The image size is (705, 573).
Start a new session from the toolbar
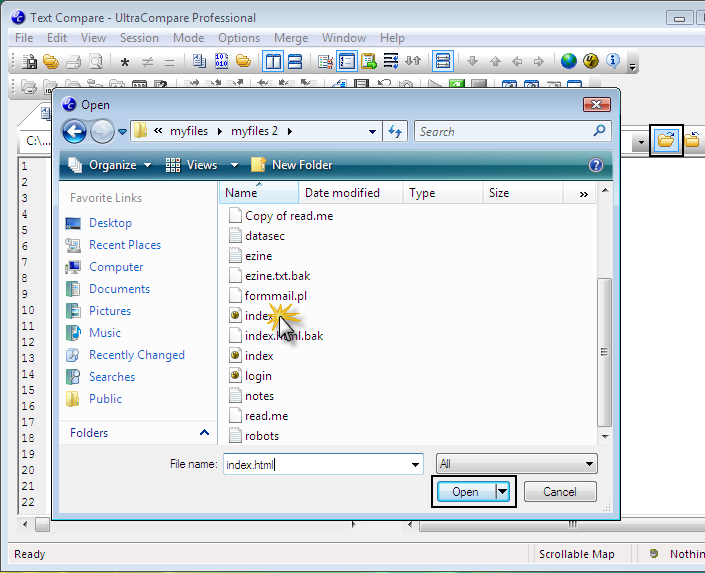(x=30, y=61)
